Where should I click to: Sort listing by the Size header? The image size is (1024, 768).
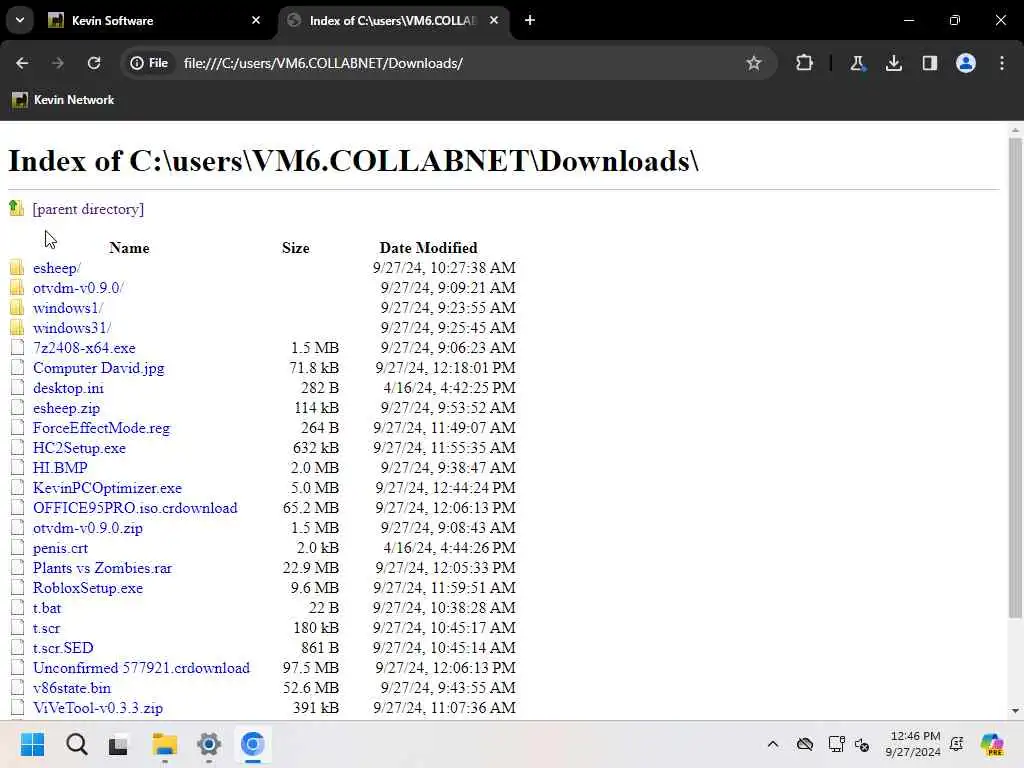click(296, 248)
